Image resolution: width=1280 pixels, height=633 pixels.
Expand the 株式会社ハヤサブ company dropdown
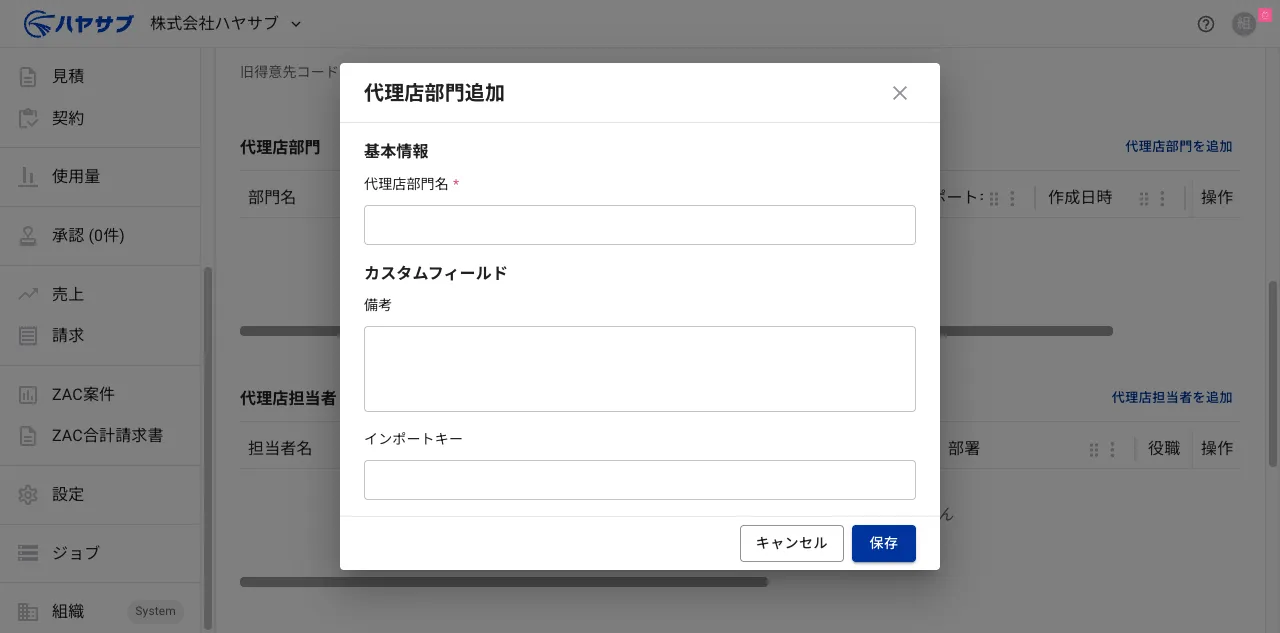[226, 23]
